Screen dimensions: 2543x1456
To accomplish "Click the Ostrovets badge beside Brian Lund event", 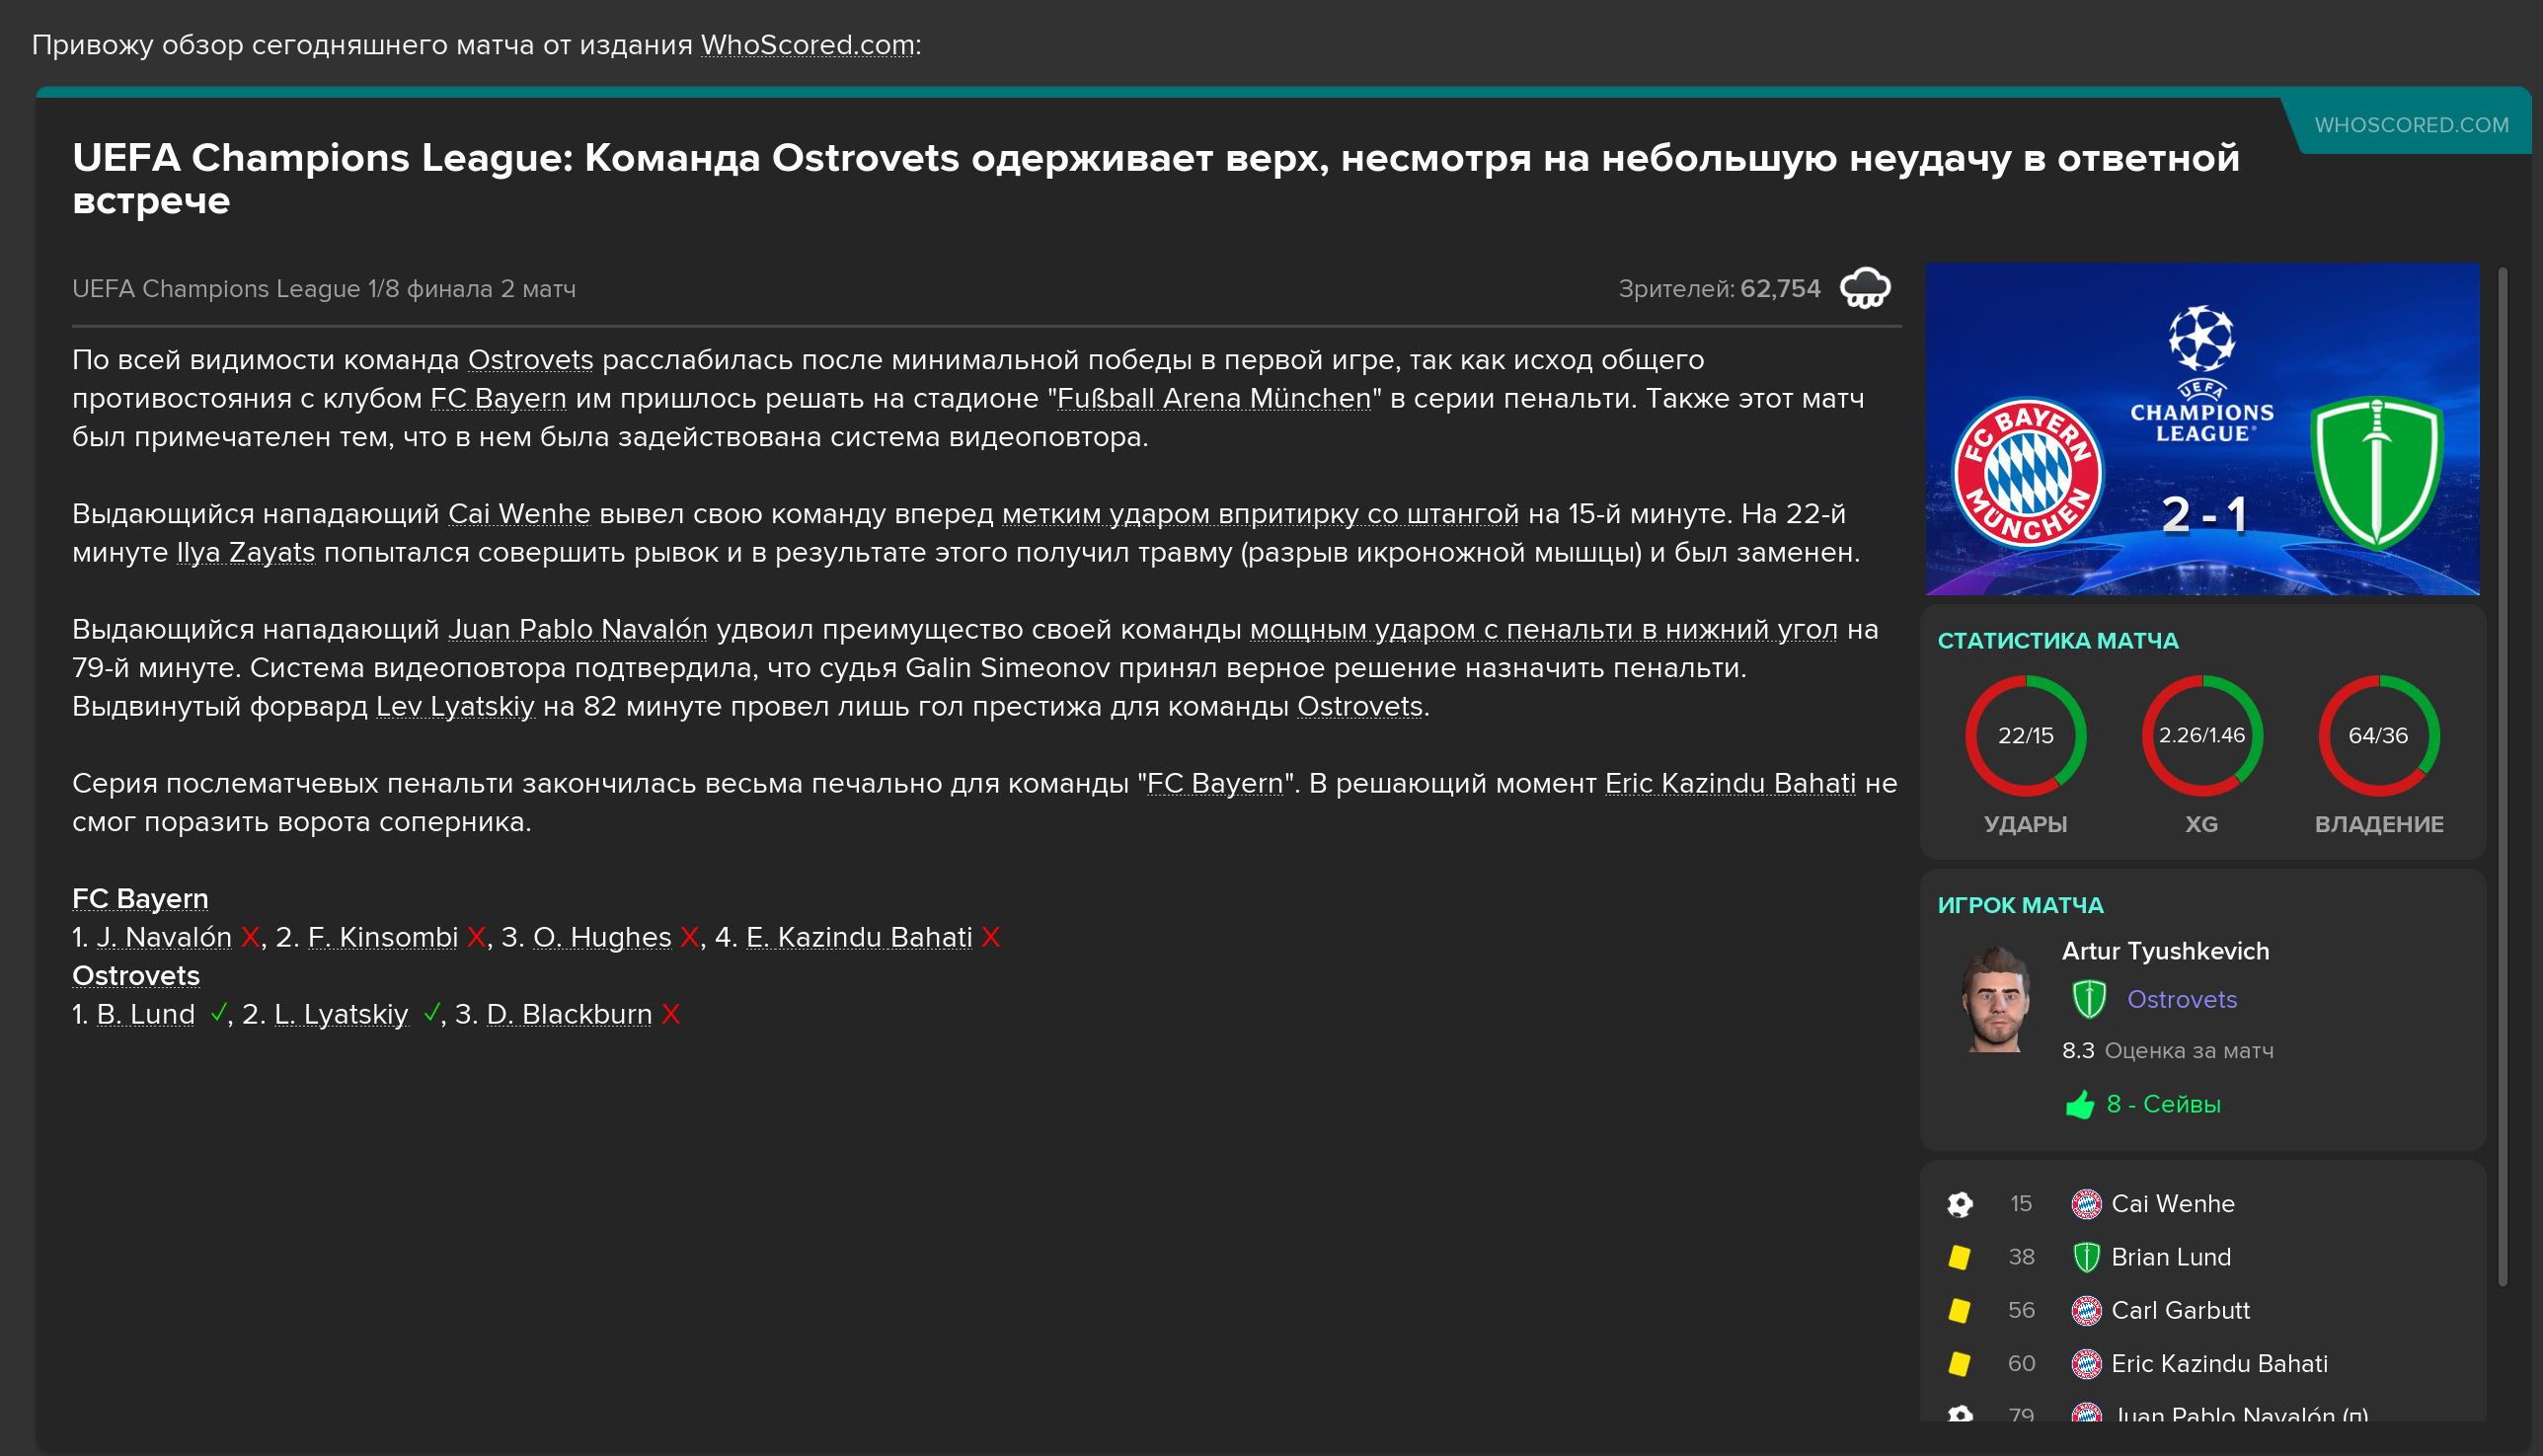I will click(x=2086, y=1257).
